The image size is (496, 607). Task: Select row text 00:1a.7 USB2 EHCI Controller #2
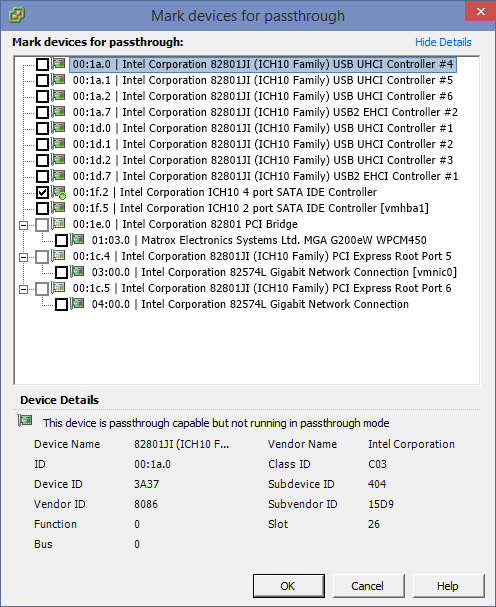pos(265,112)
